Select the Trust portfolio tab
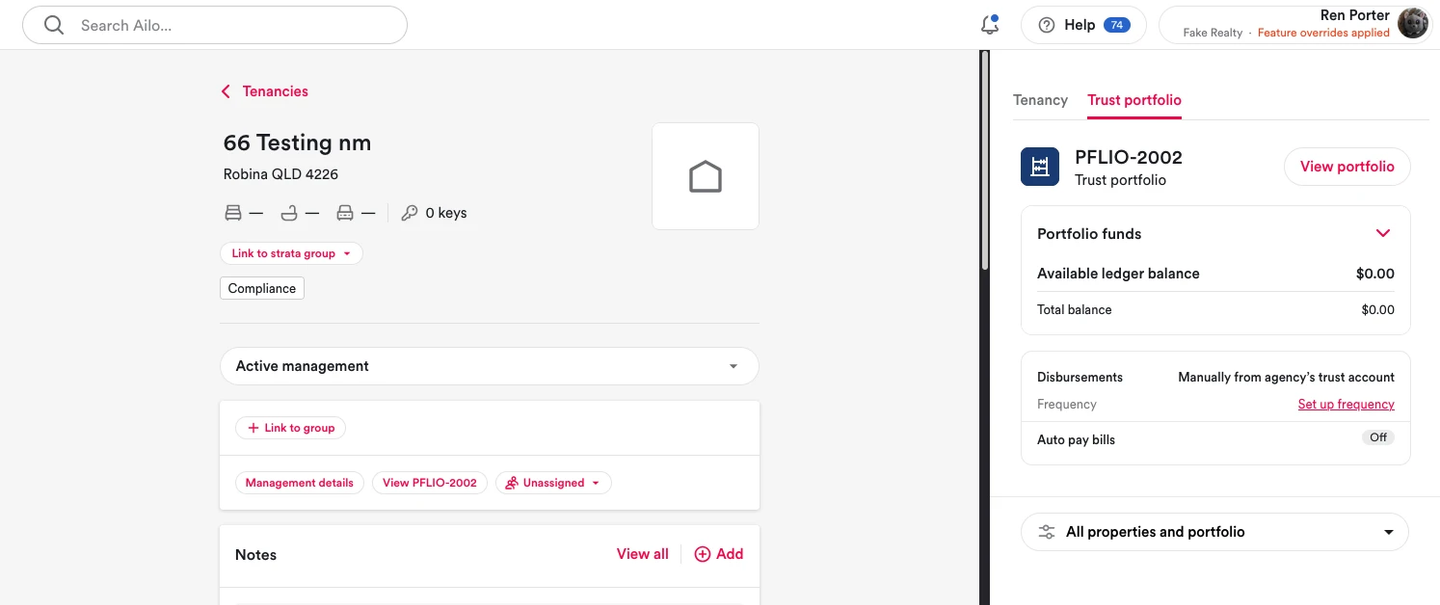 [1134, 100]
